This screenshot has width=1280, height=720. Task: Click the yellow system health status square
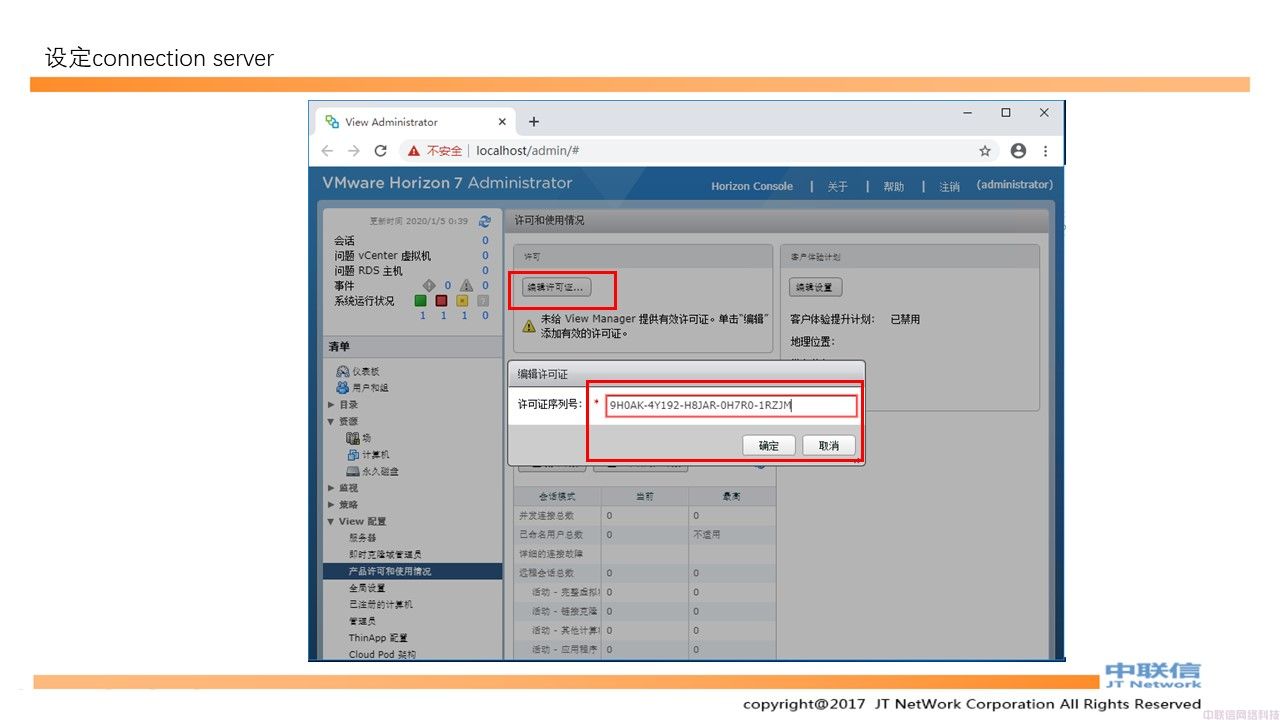[462, 300]
